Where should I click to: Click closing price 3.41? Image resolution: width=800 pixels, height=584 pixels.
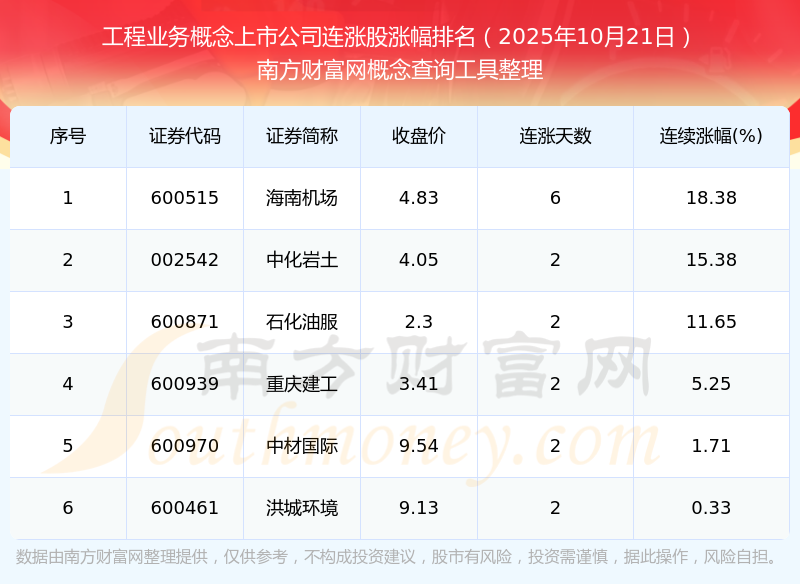419,384
